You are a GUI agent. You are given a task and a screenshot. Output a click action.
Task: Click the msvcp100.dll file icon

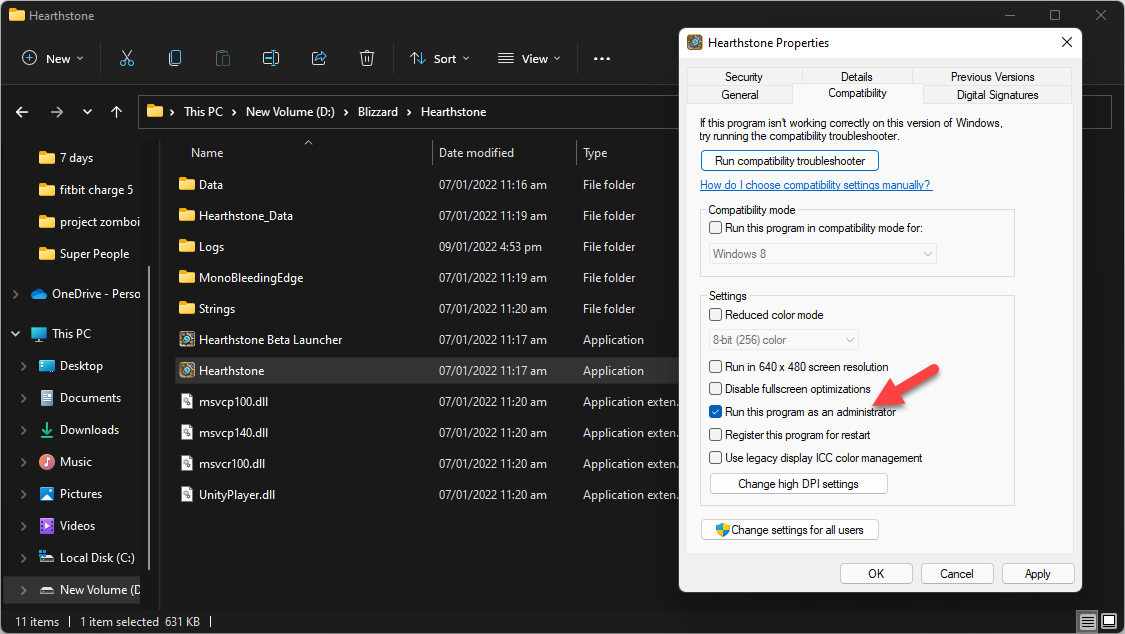[x=187, y=401]
